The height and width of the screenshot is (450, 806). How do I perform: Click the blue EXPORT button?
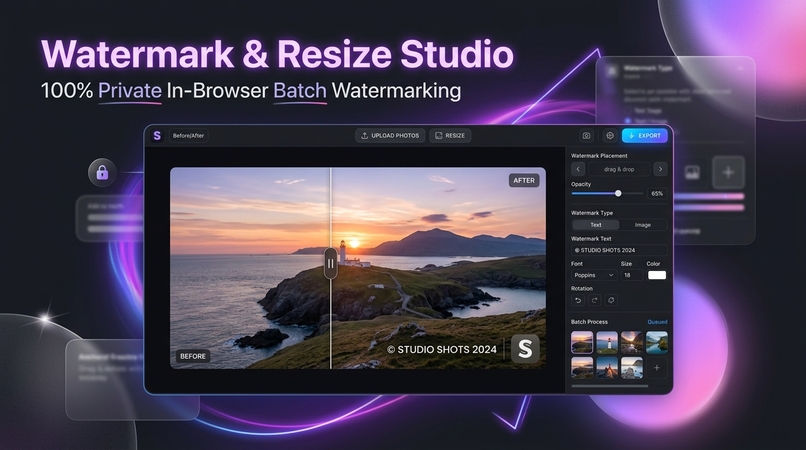(645, 136)
